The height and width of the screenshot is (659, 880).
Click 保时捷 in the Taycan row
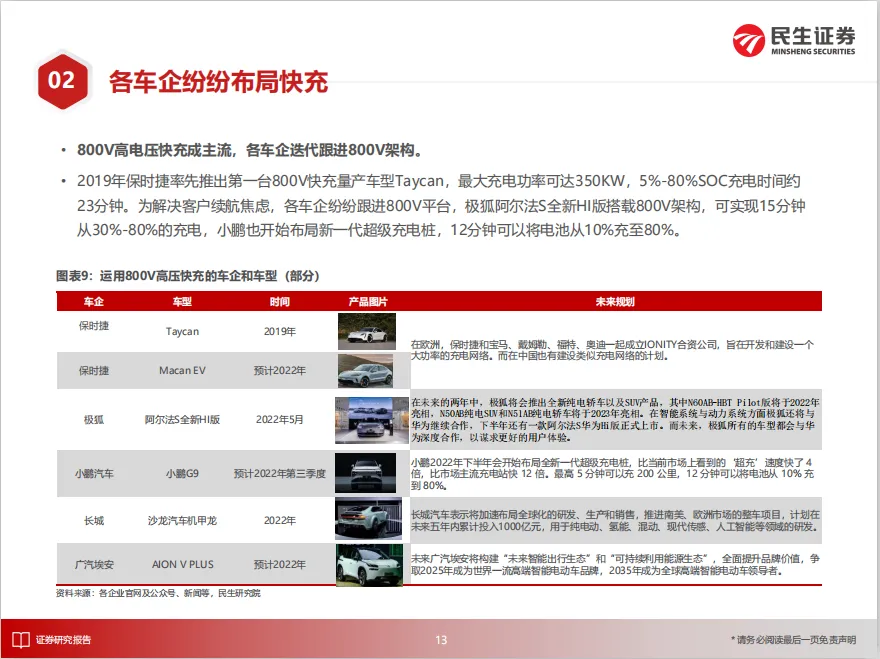click(94, 326)
